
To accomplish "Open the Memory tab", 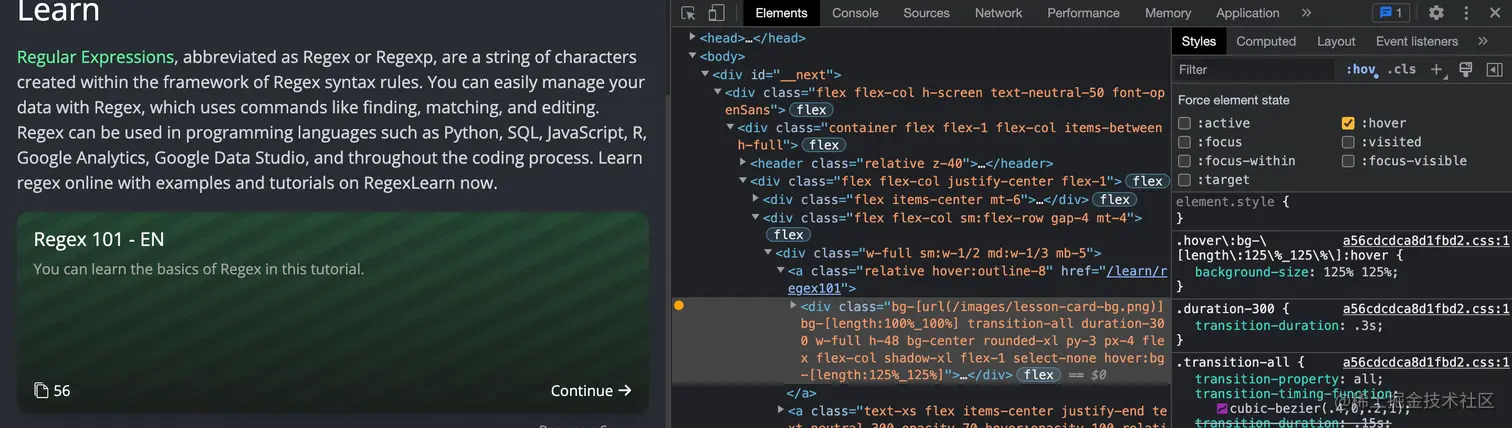I will [x=1168, y=13].
